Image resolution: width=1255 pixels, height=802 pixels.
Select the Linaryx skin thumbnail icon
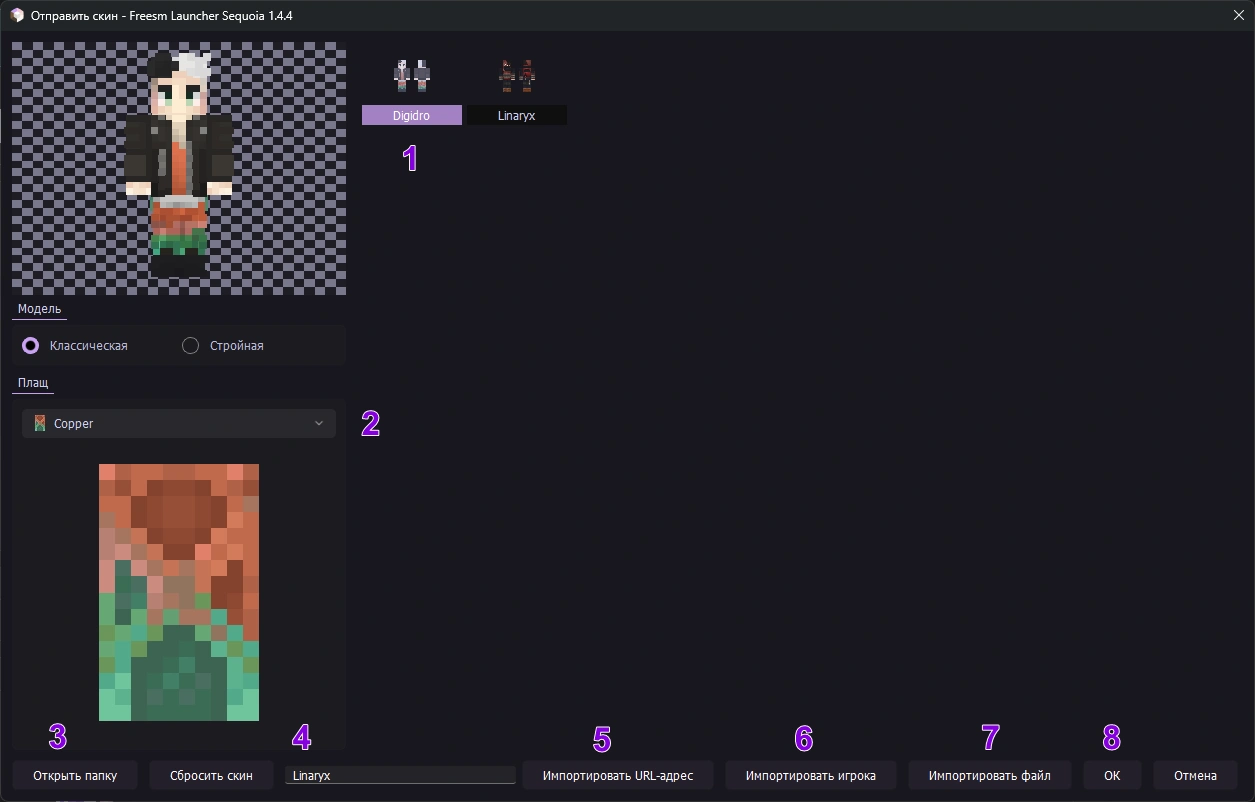[x=517, y=75]
